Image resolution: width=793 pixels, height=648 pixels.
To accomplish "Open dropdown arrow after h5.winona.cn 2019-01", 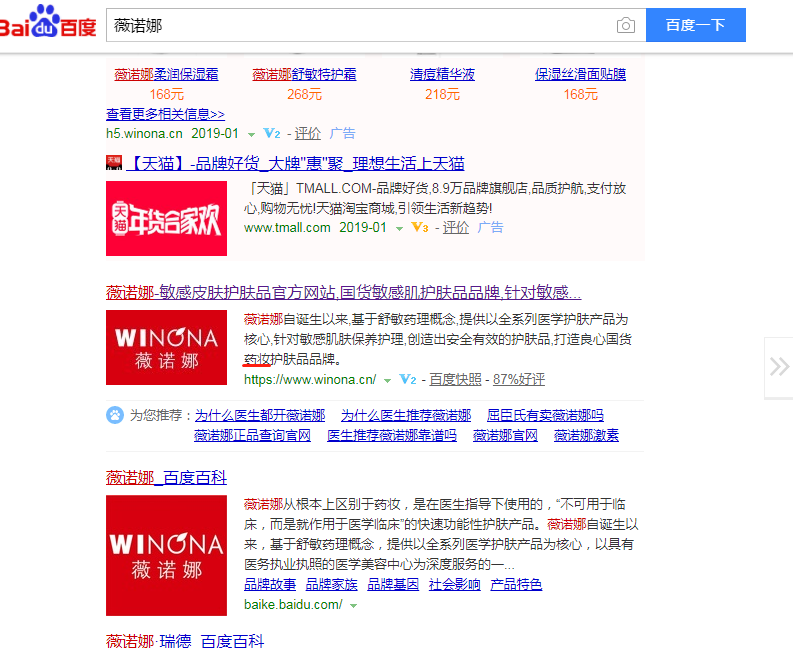I will [x=251, y=134].
